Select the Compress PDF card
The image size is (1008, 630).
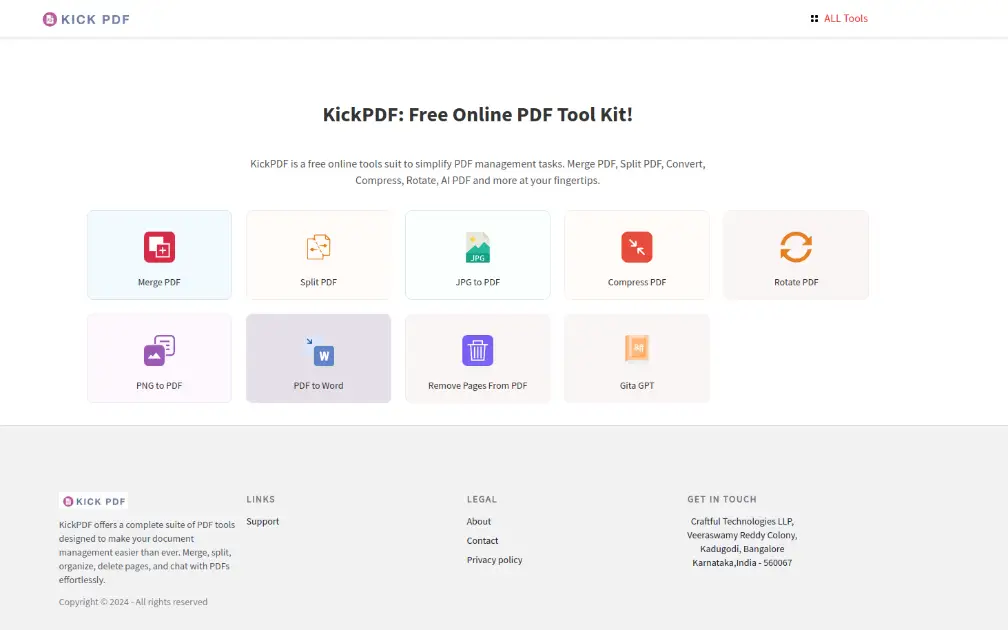637,254
